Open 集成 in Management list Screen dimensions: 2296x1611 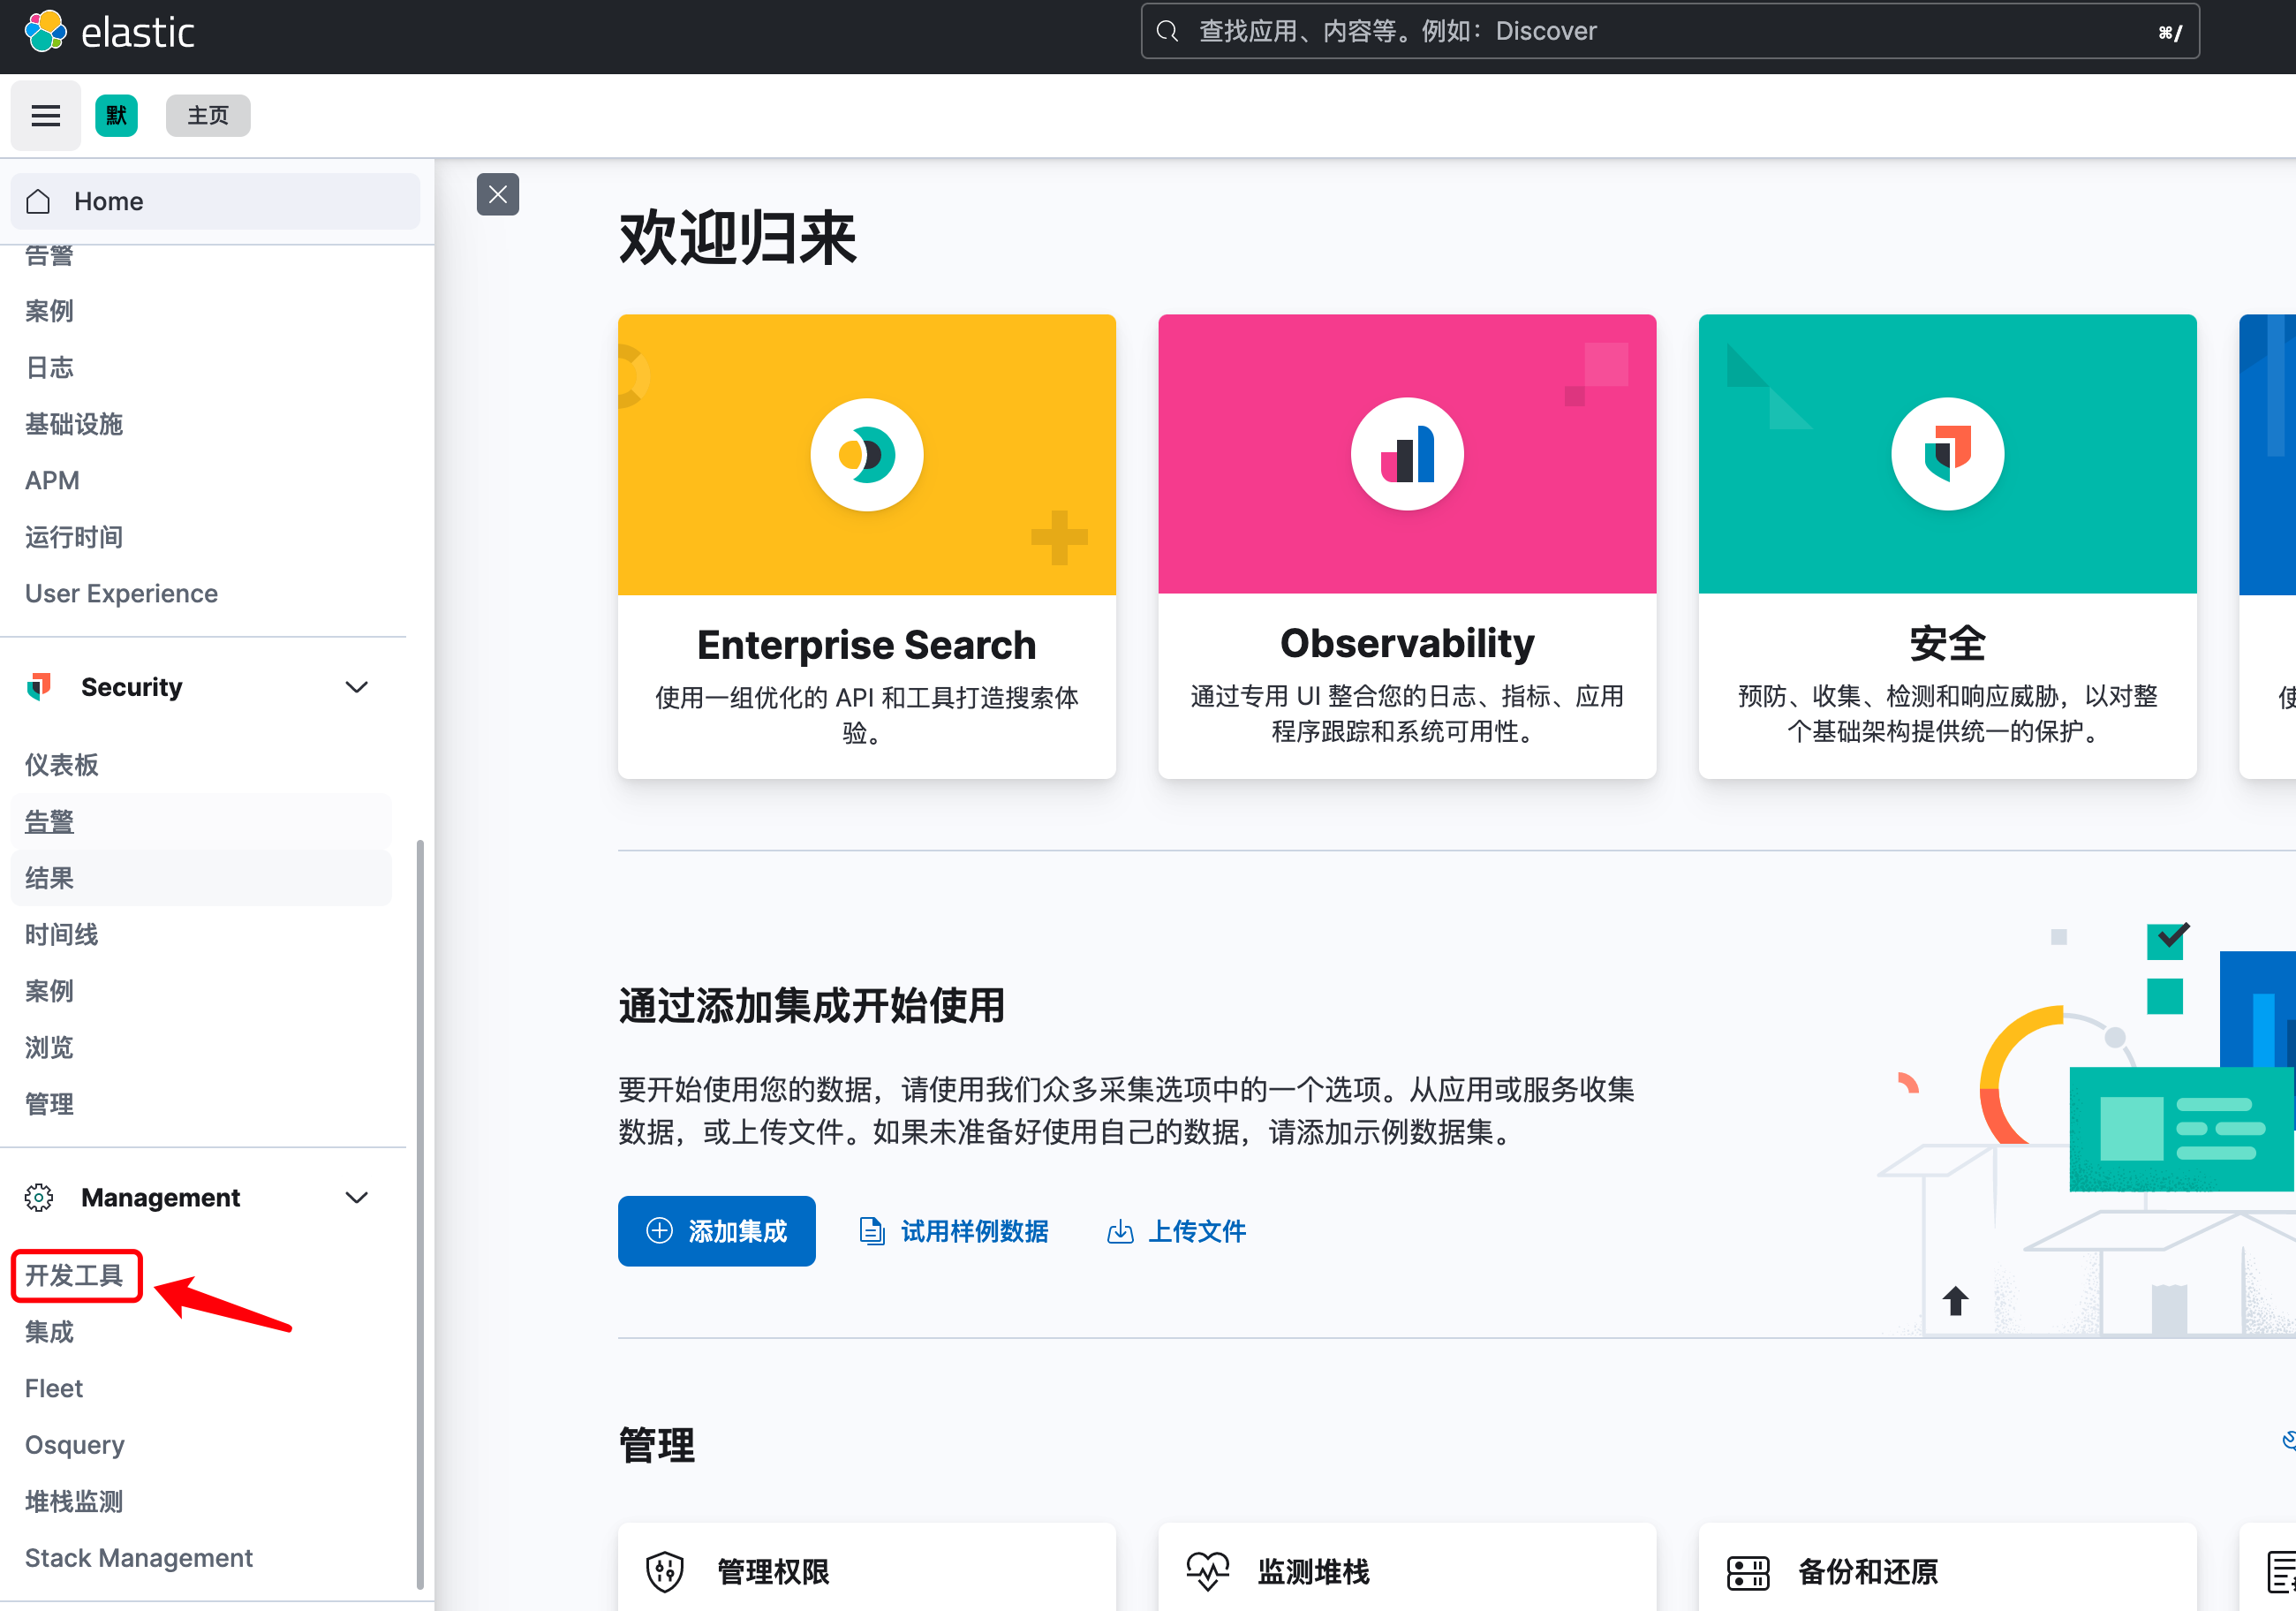49,1331
